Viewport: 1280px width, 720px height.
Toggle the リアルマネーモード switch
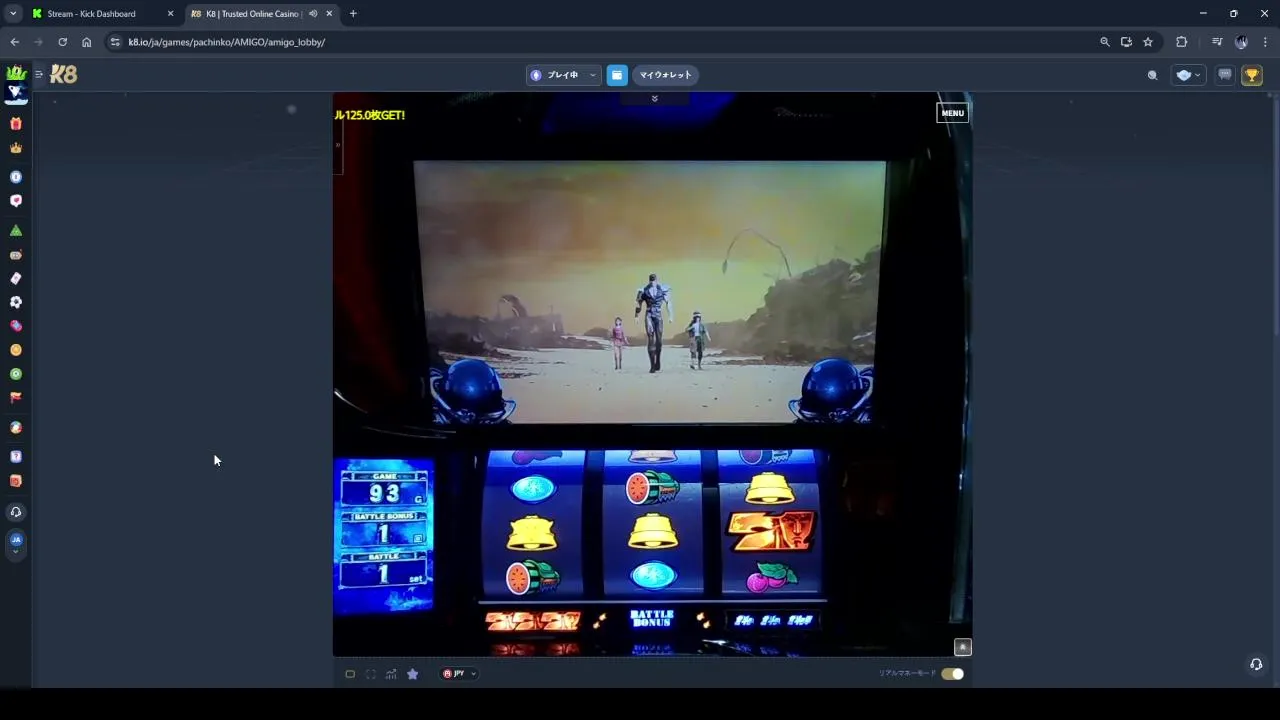[x=953, y=674]
